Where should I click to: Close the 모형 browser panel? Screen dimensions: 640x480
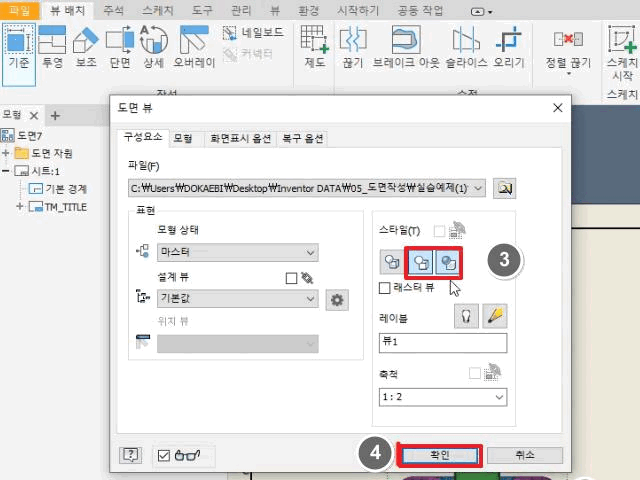pos(34,116)
